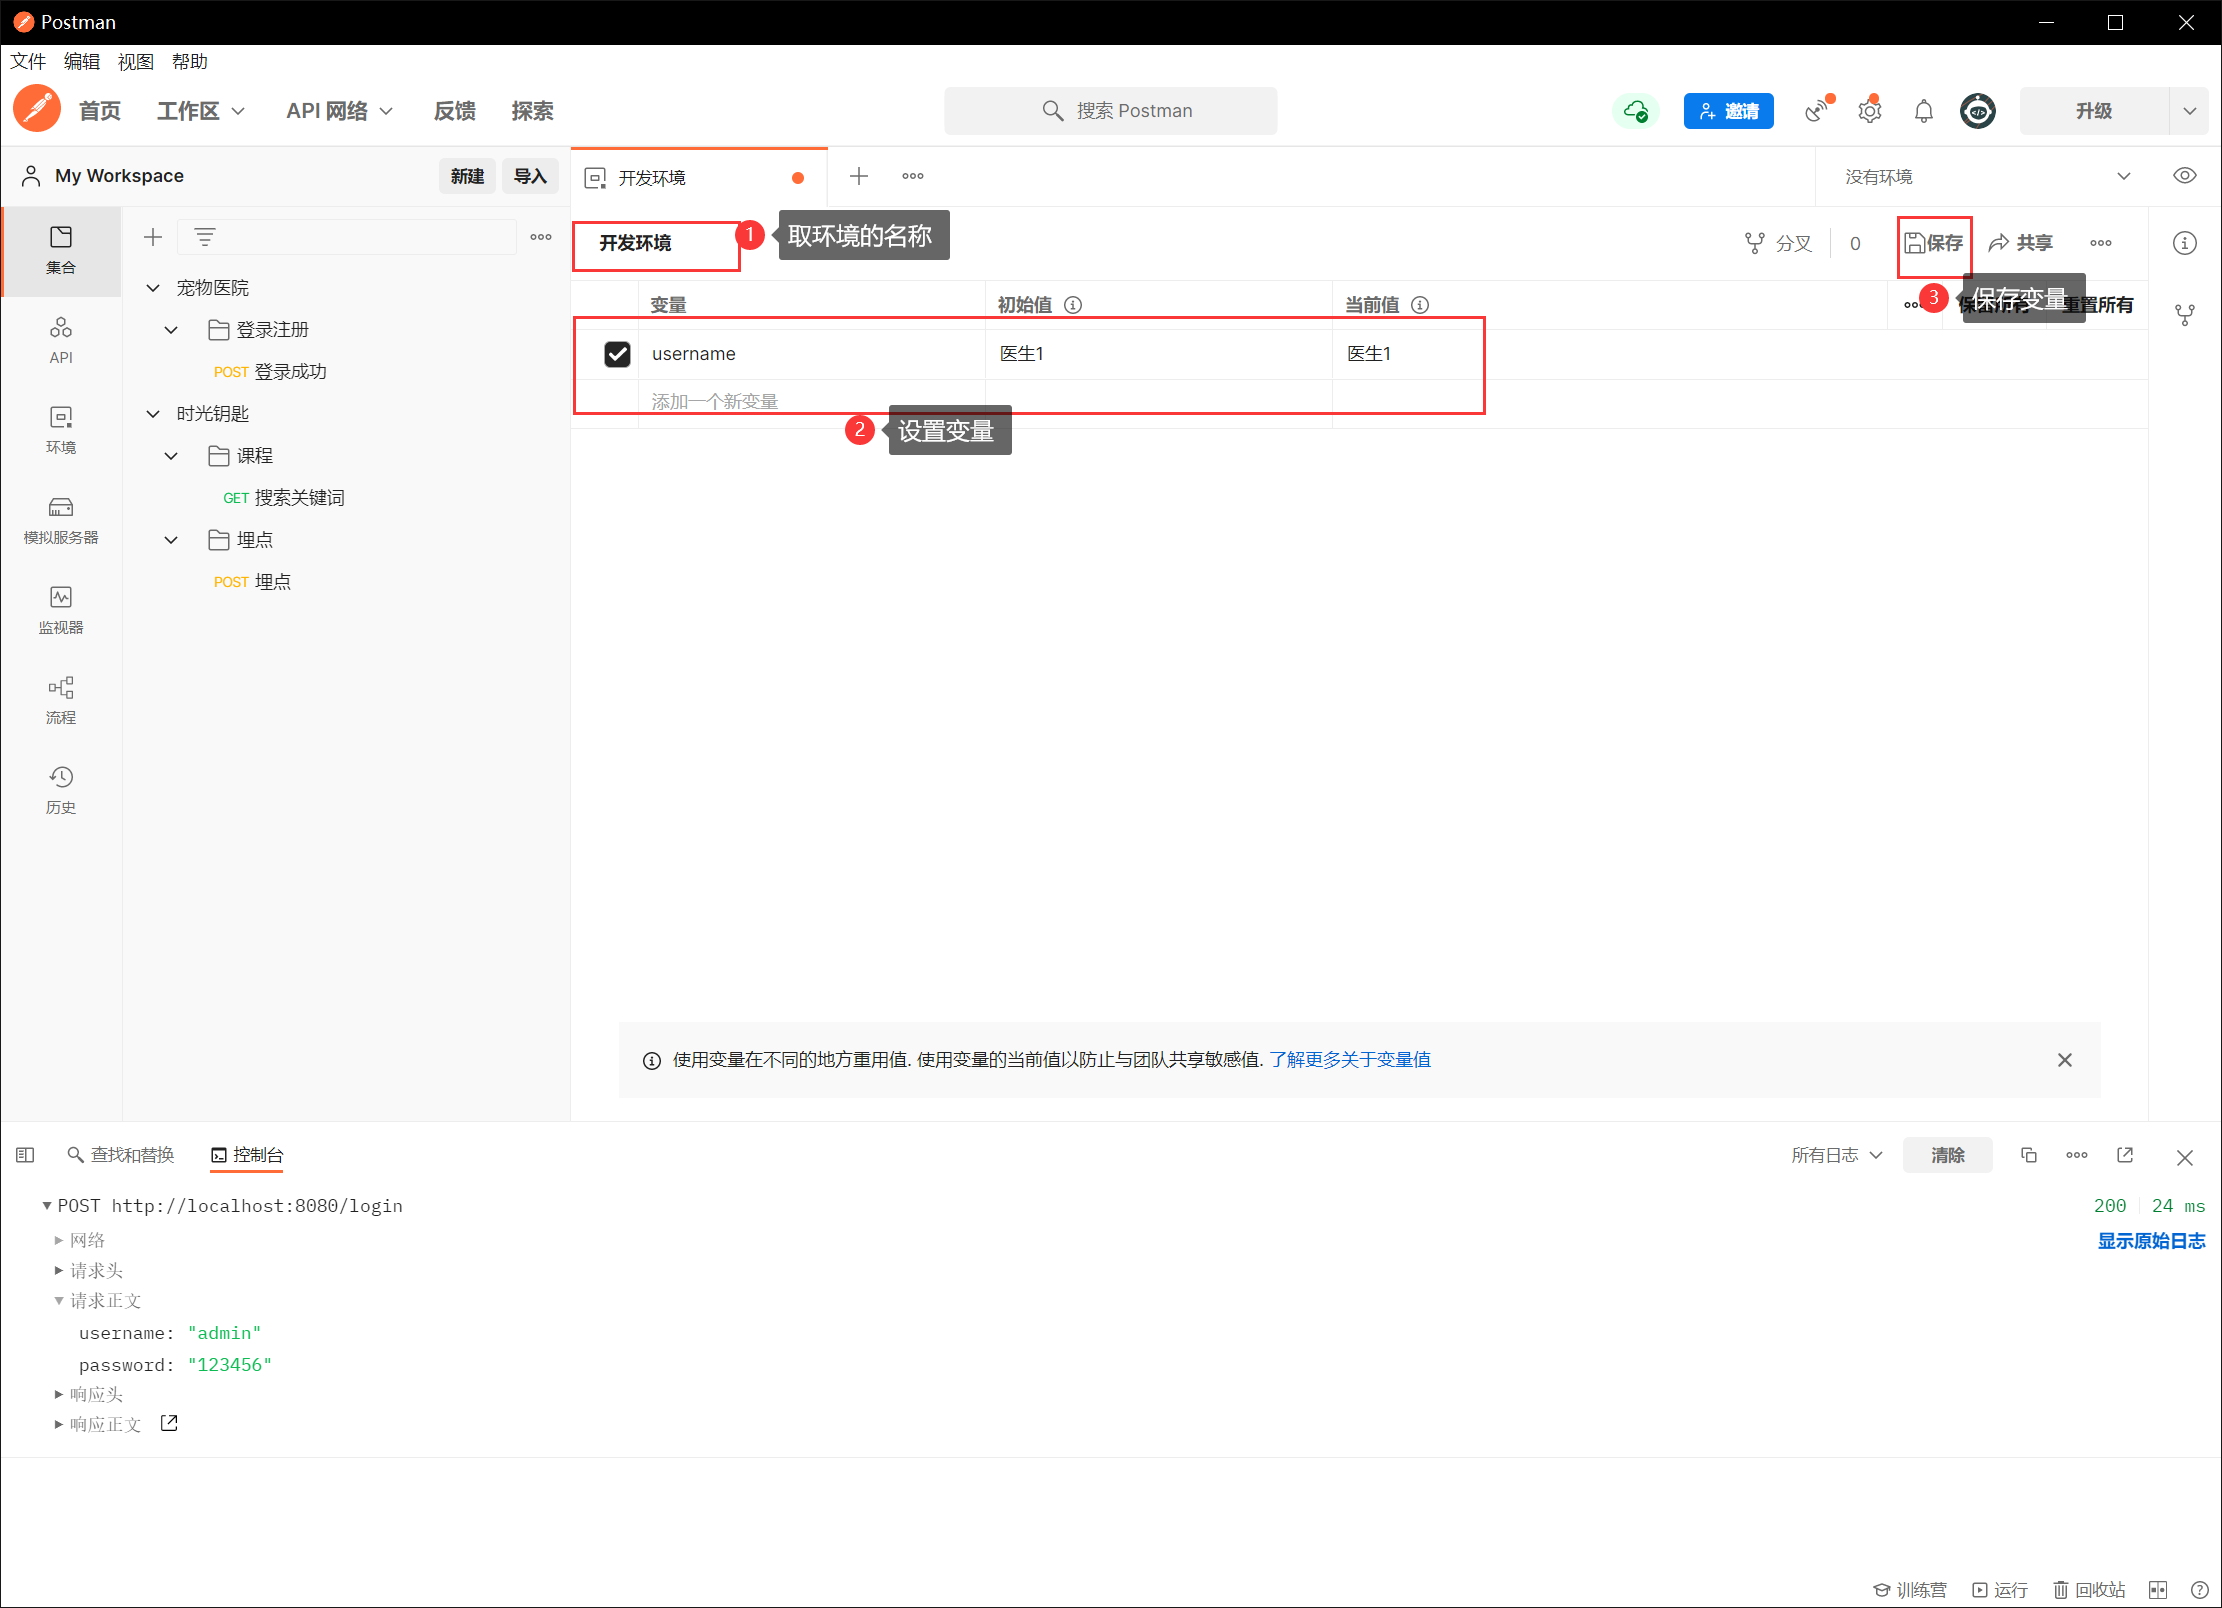Viewport: 2222px width, 1608px height.
Task: Toggle the bottom-left sidebar panel icon
Action: click(26, 1155)
